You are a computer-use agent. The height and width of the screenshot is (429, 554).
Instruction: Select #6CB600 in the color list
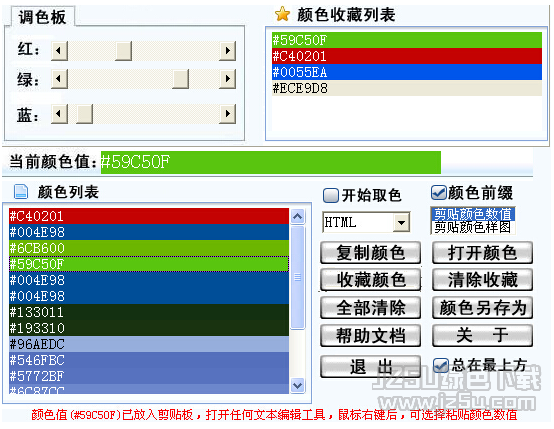pyautogui.click(x=149, y=248)
